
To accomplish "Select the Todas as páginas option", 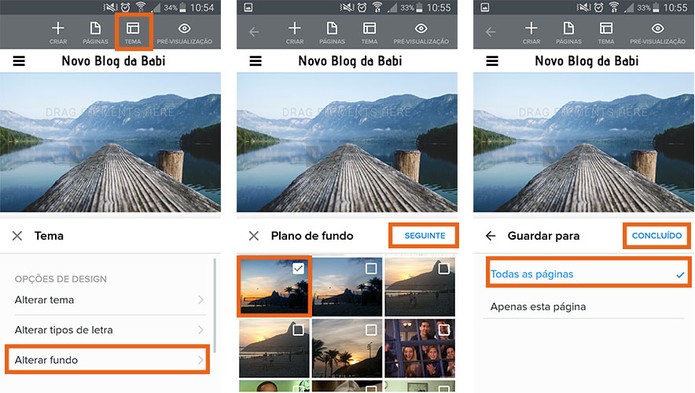I will [588, 274].
